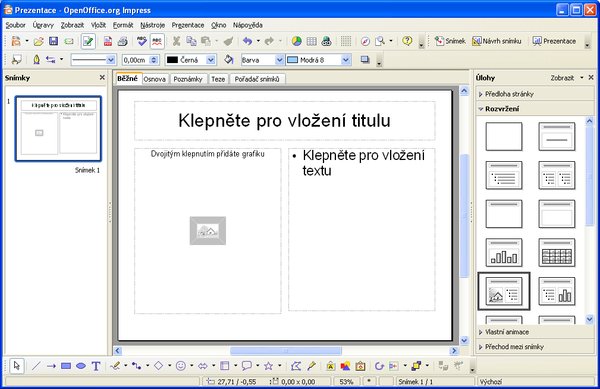
Task: Select the Stars shapes tool
Action: [x=269, y=366]
